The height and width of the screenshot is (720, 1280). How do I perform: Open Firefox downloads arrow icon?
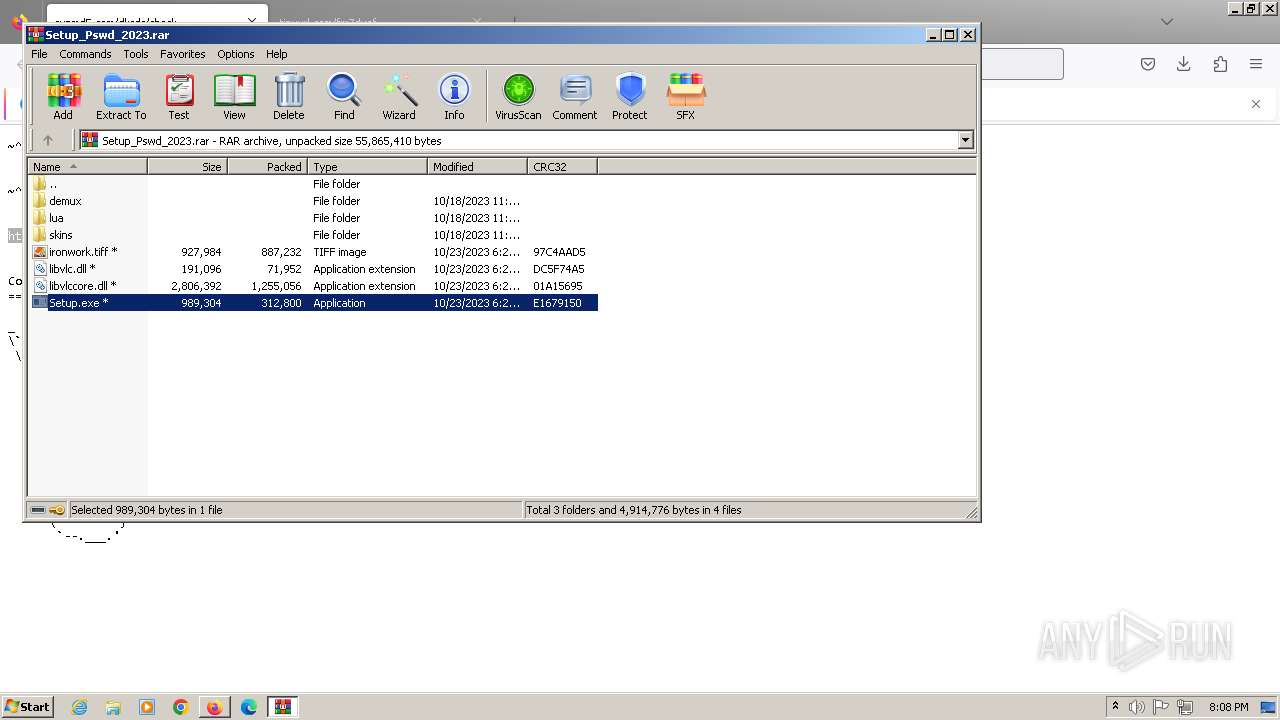pos(1184,64)
